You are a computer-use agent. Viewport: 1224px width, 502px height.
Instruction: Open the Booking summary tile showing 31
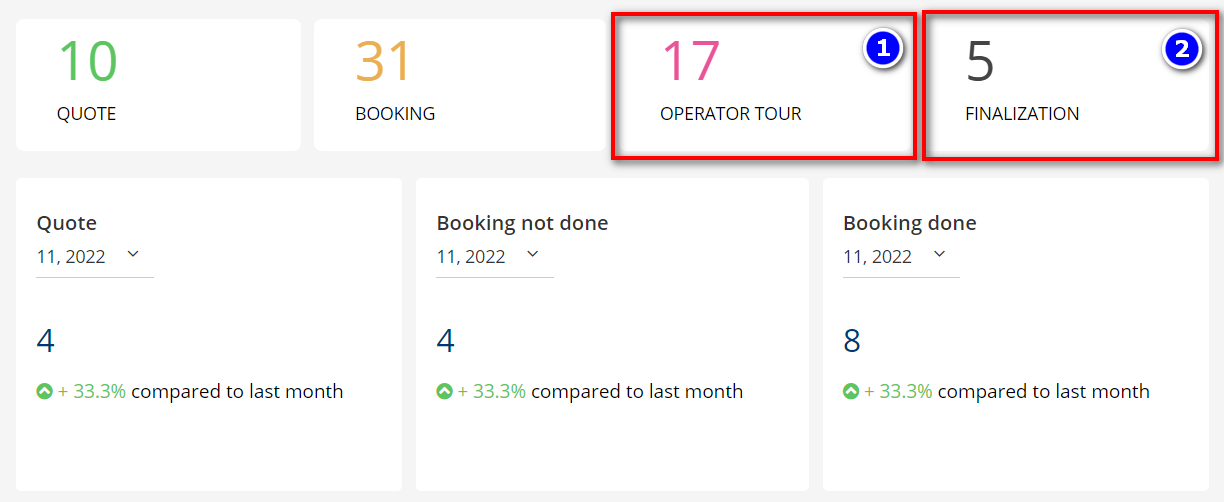click(x=456, y=85)
